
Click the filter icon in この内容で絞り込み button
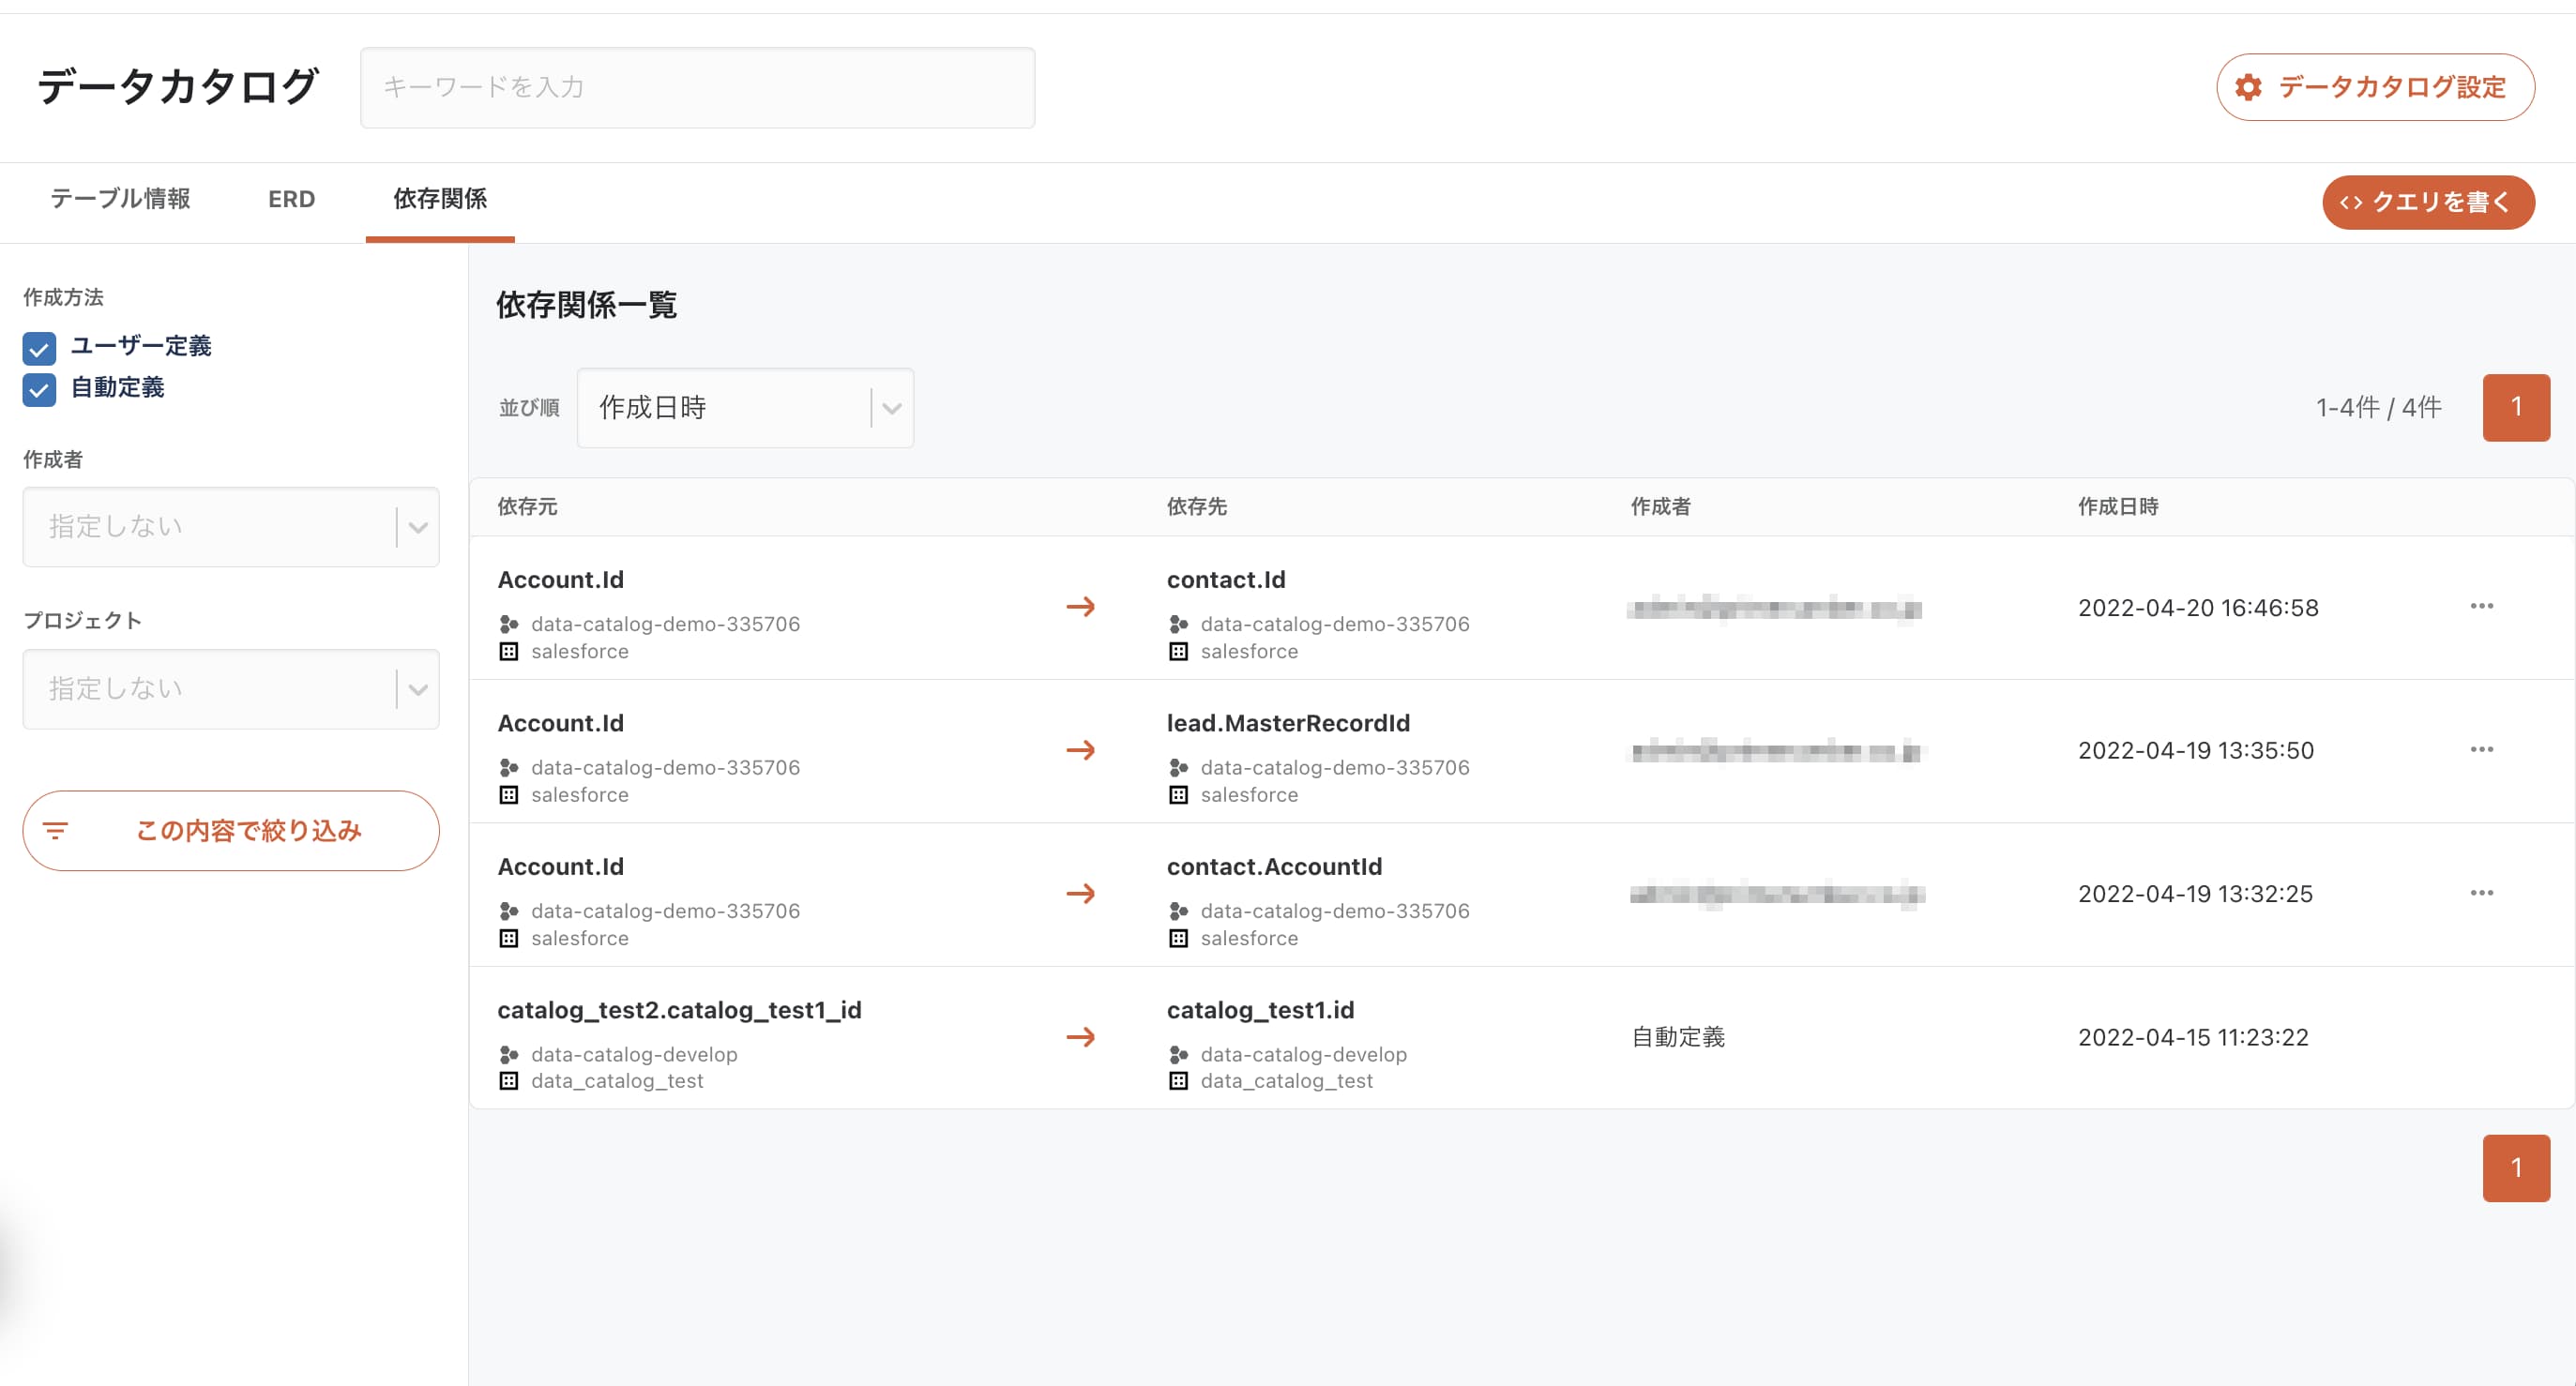coord(55,830)
